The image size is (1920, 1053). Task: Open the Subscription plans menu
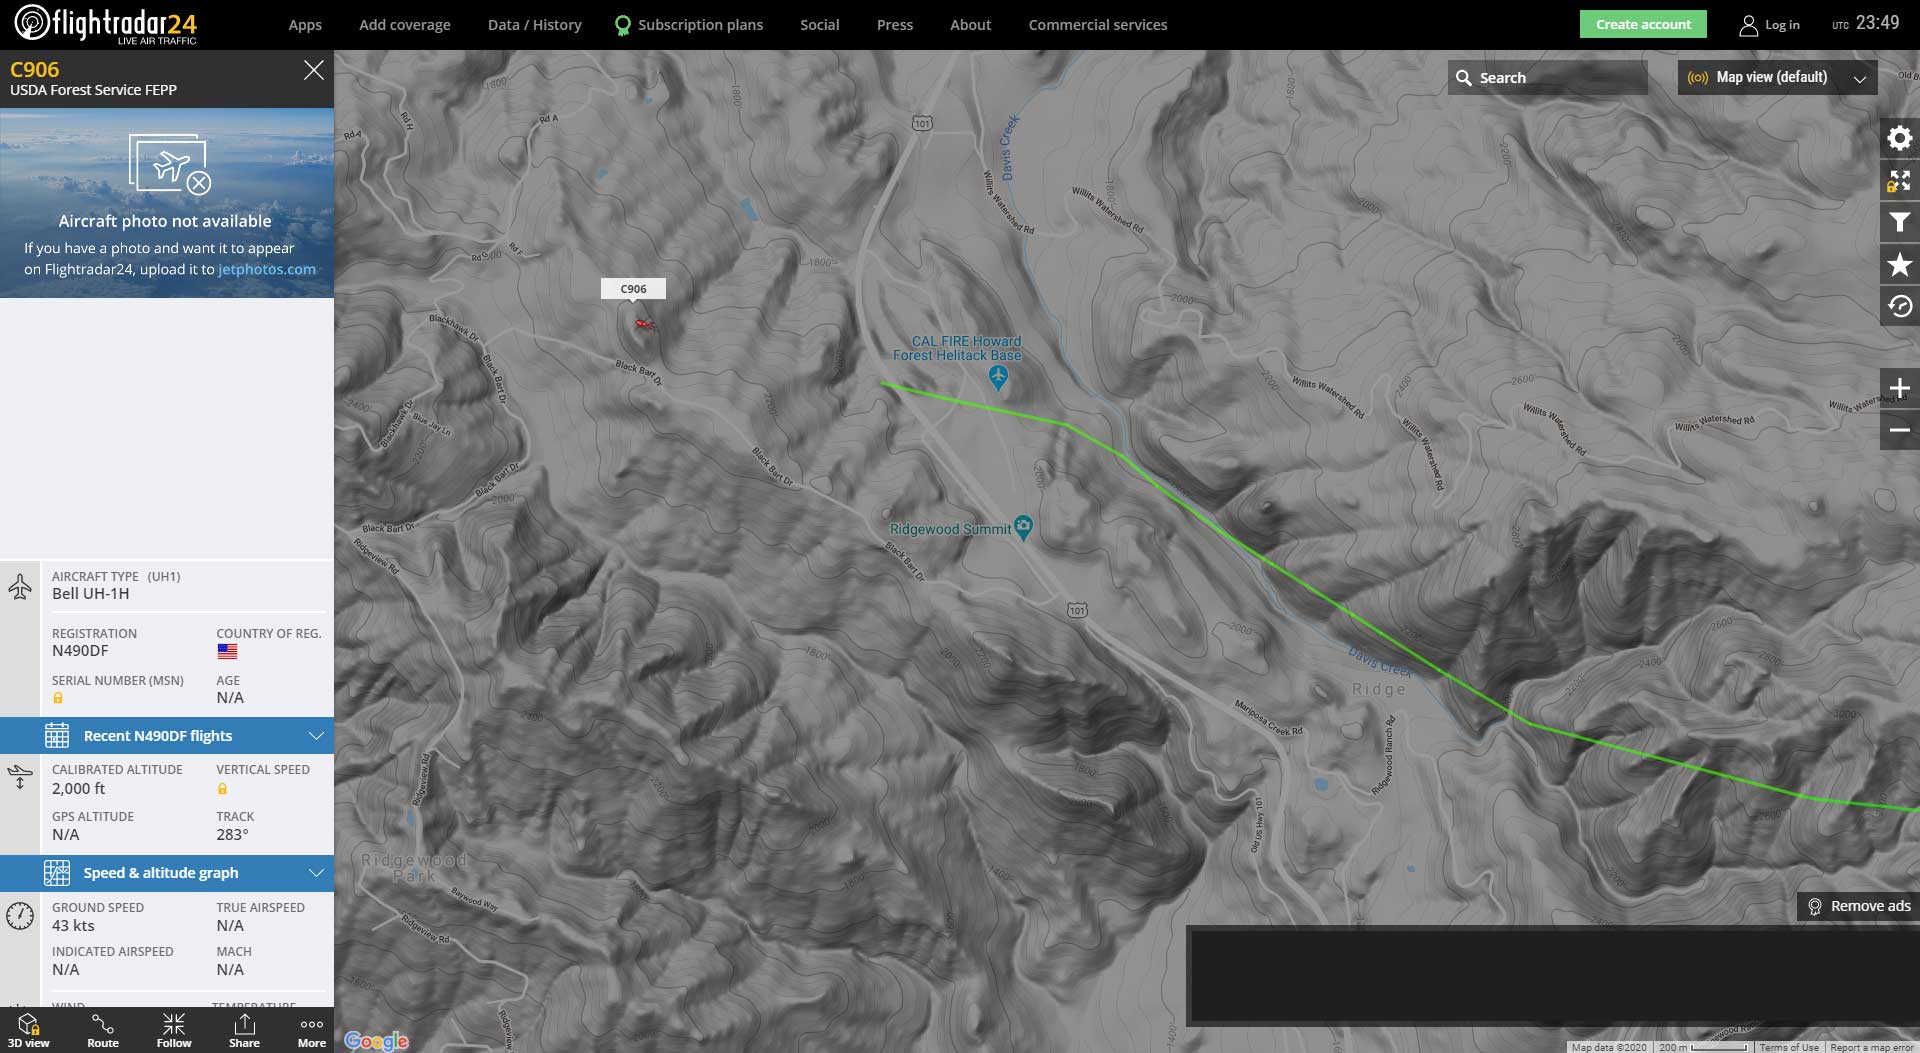(x=689, y=25)
